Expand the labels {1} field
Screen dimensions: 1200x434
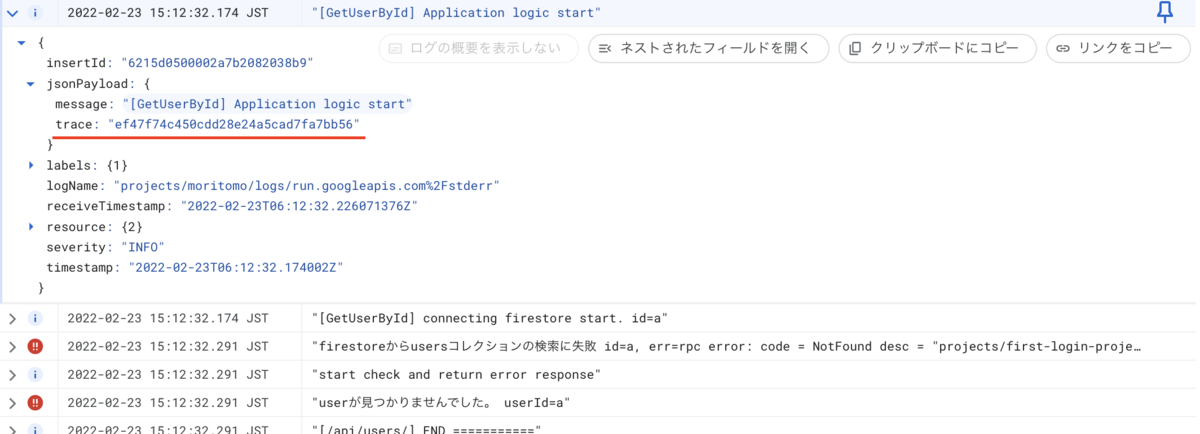[x=30, y=165]
